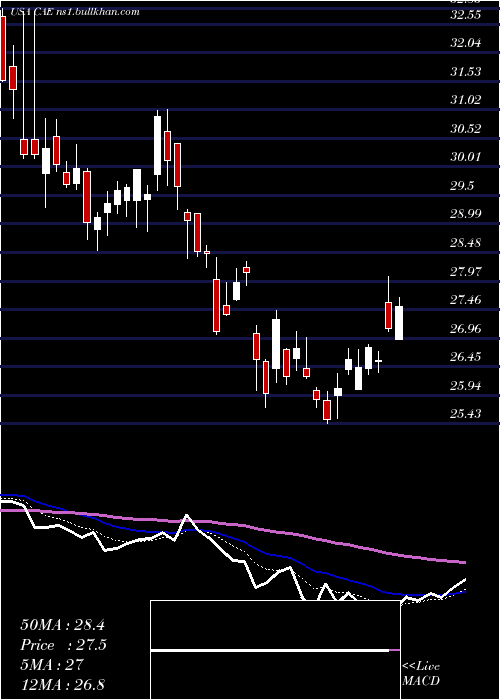Select the 32.04 price axis label
The width and height of the screenshot is (500, 700).
[466, 43]
